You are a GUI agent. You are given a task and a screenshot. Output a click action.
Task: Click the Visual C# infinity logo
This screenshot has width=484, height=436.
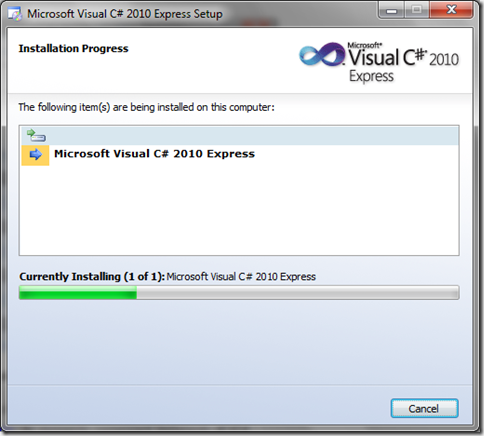pos(322,54)
